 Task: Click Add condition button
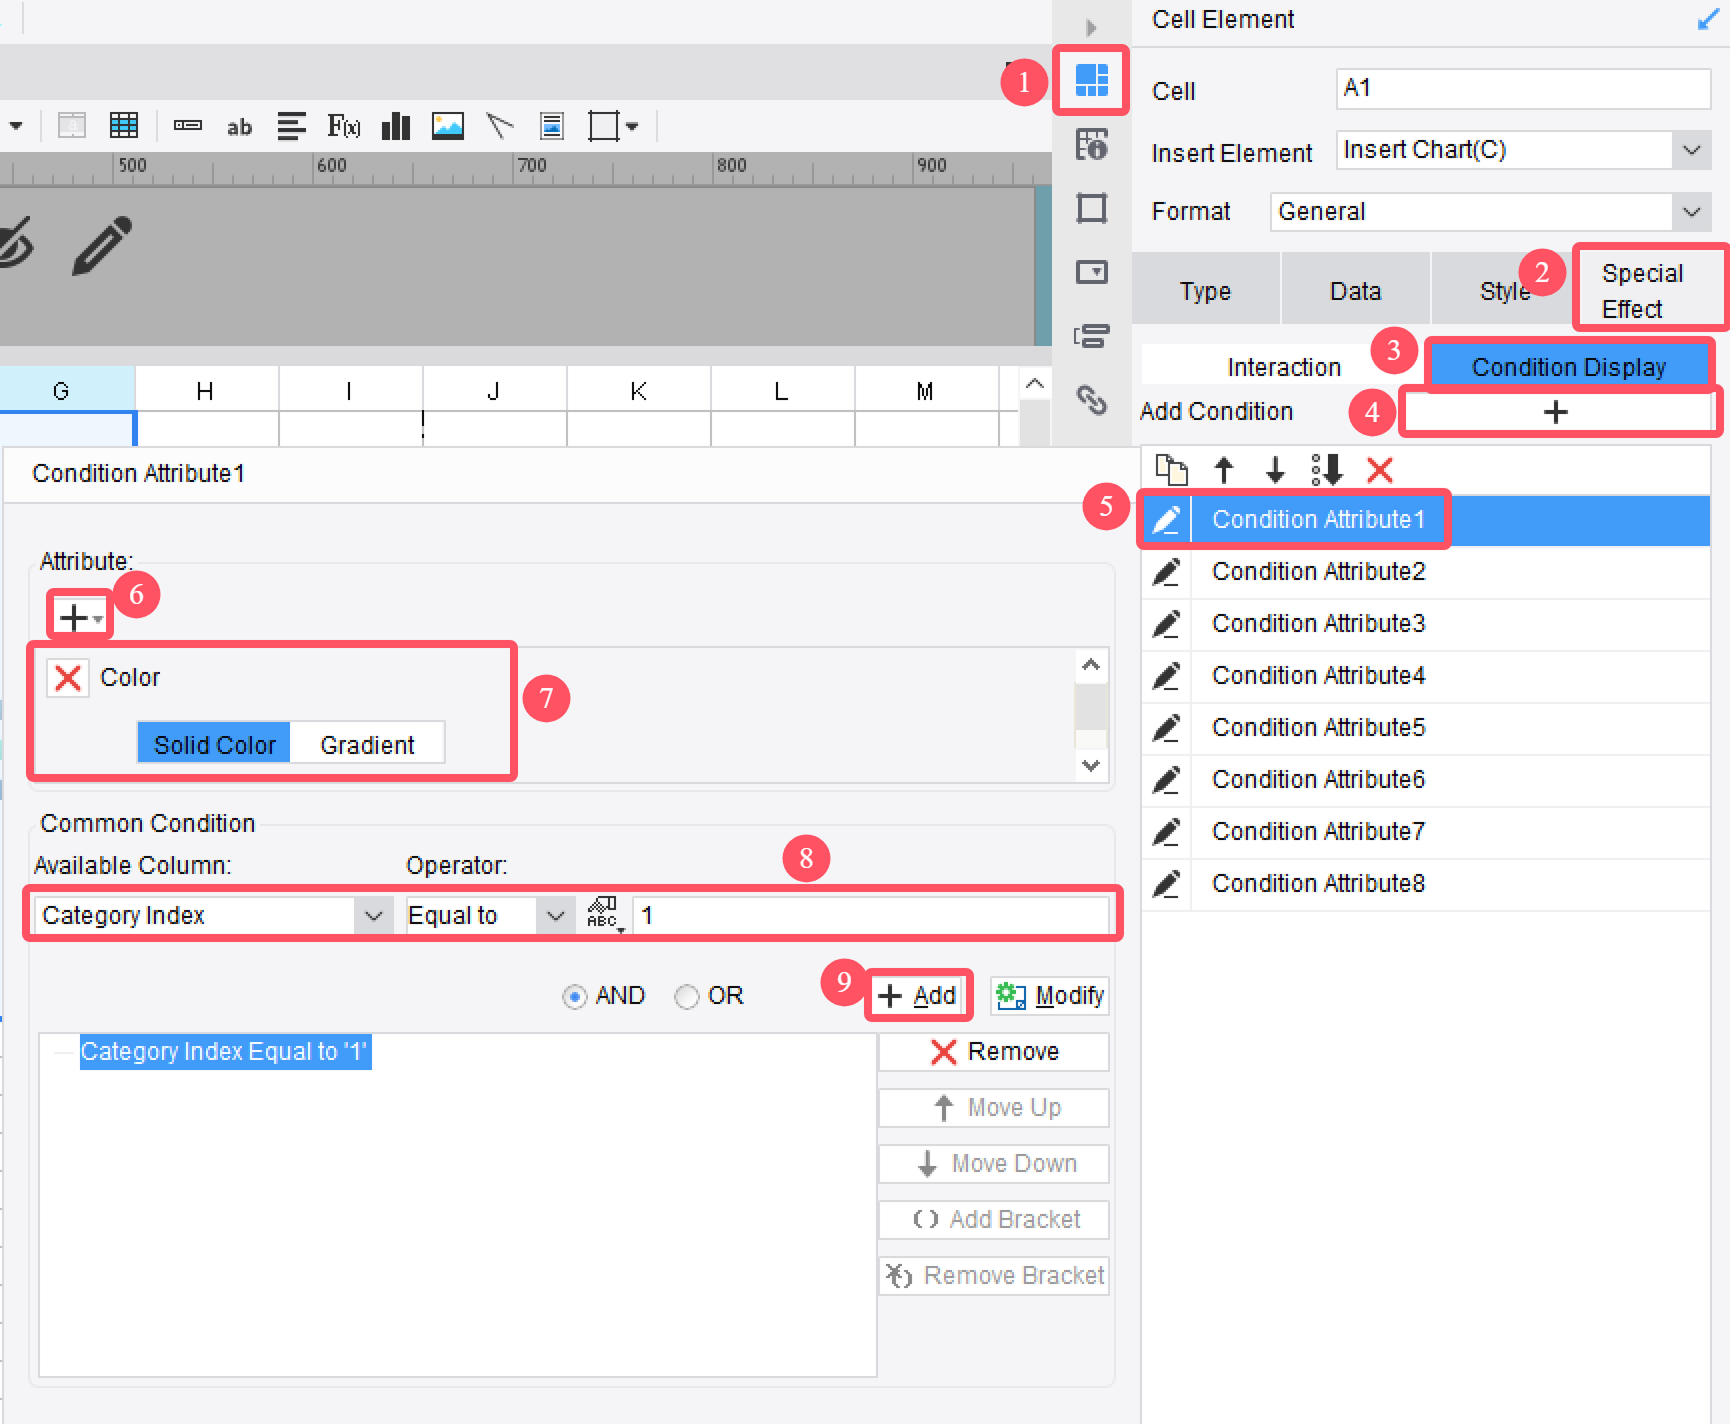(x=918, y=996)
